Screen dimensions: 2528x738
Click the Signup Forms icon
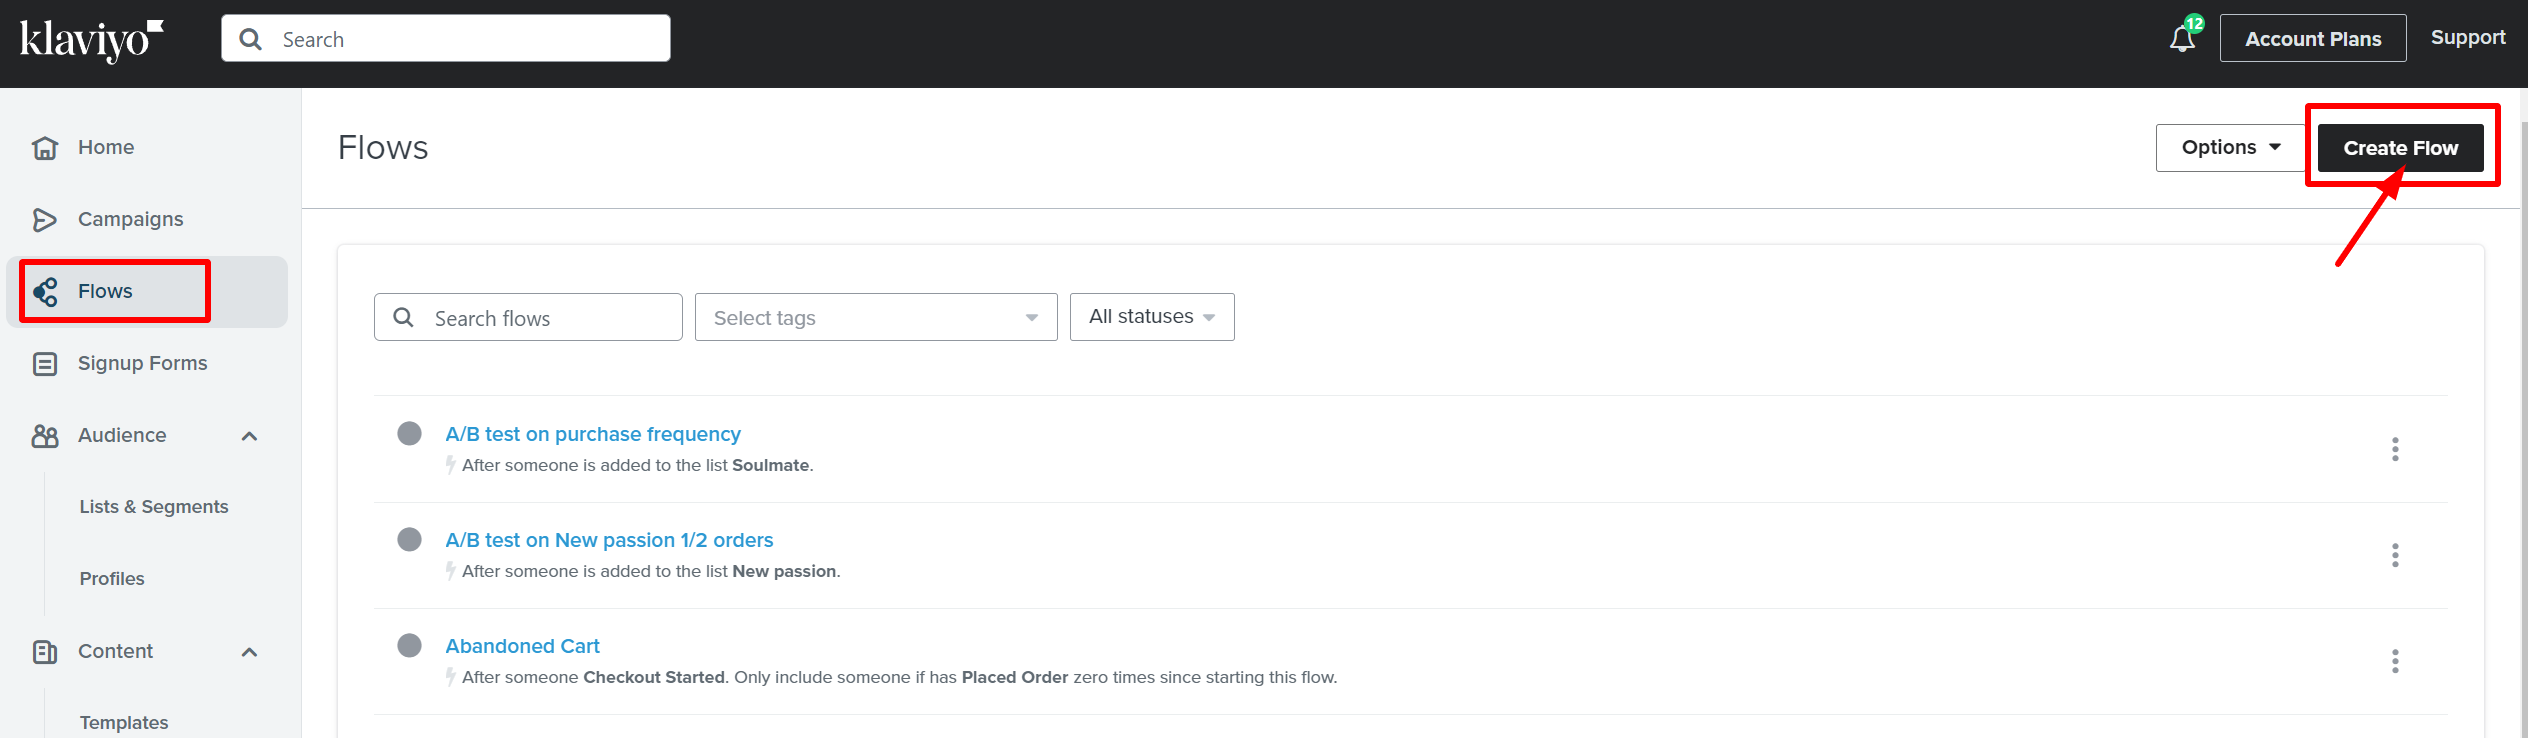(x=45, y=364)
